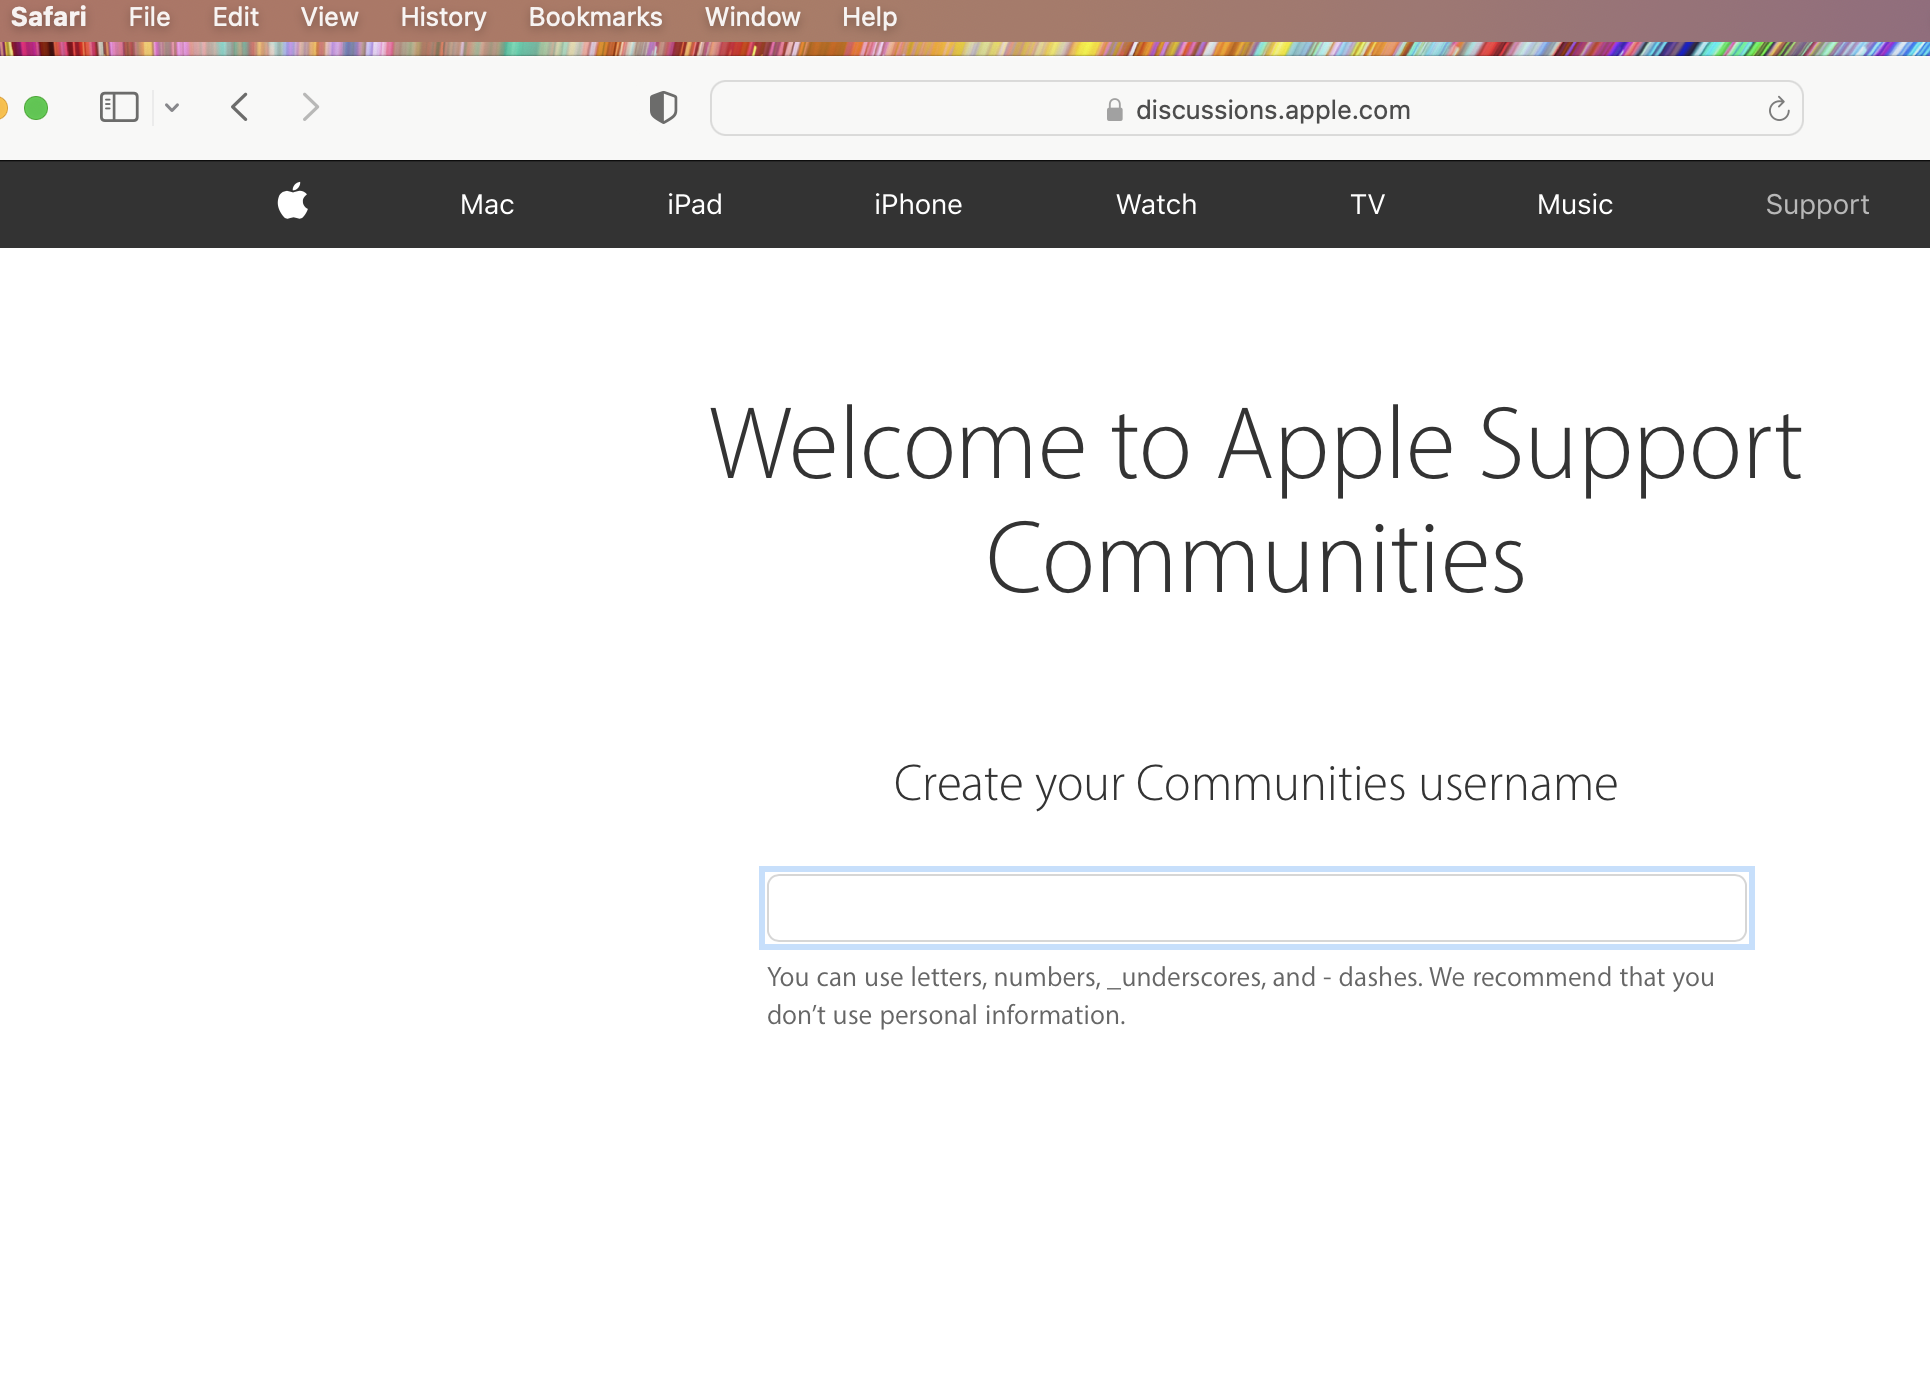This screenshot has height=1390, width=1930.
Task: Expand the sidebar tab group dropdown chevron
Action: [172, 108]
